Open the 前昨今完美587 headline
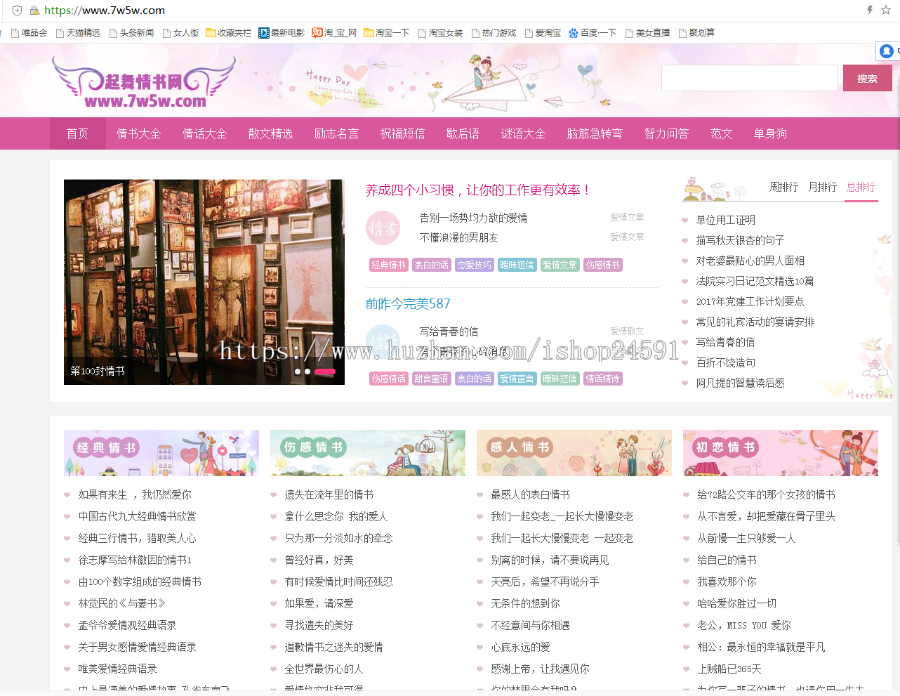This screenshot has height=696, width=900. (408, 304)
